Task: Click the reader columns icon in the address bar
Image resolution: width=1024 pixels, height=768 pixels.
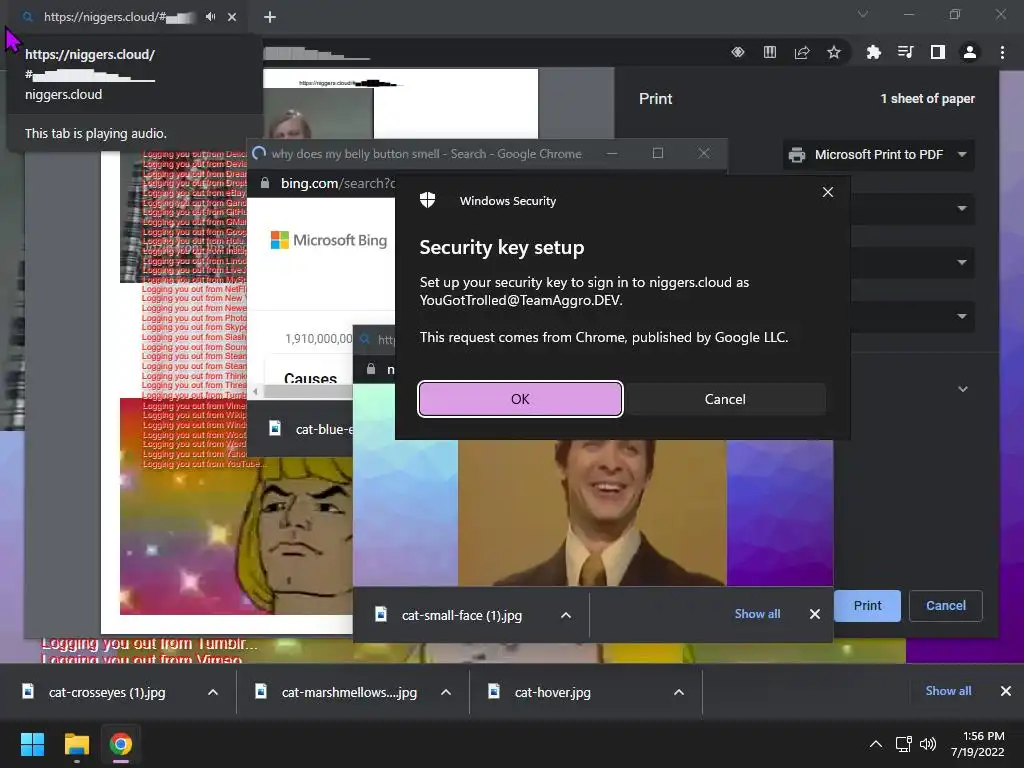Action: (770, 52)
